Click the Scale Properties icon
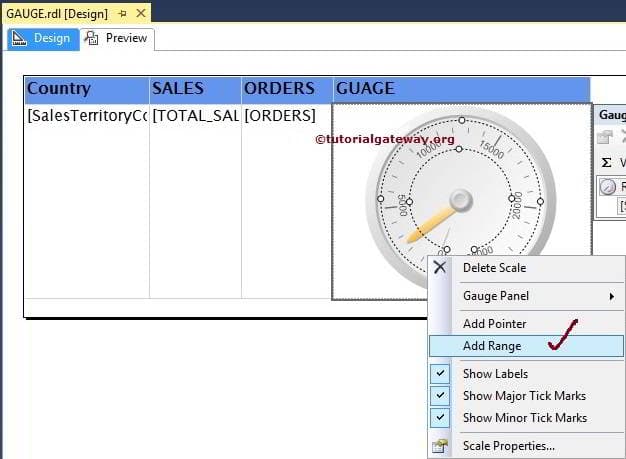626x459 pixels. coord(440,446)
